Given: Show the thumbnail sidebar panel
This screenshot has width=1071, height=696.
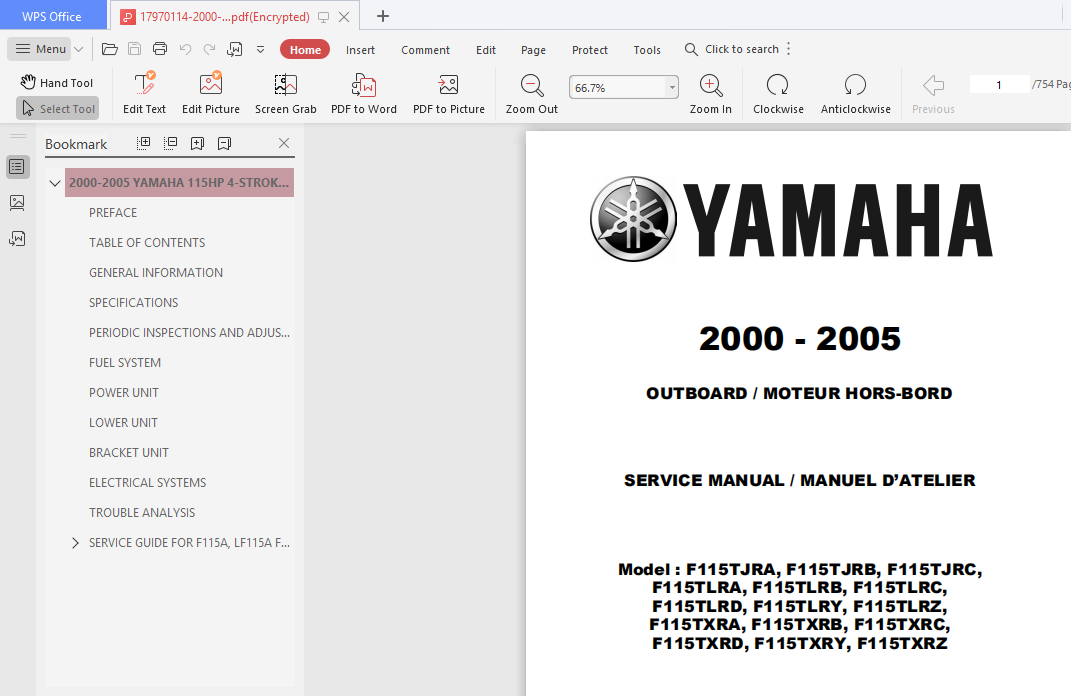Looking at the screenshot, I should click(x=17, y=202).
